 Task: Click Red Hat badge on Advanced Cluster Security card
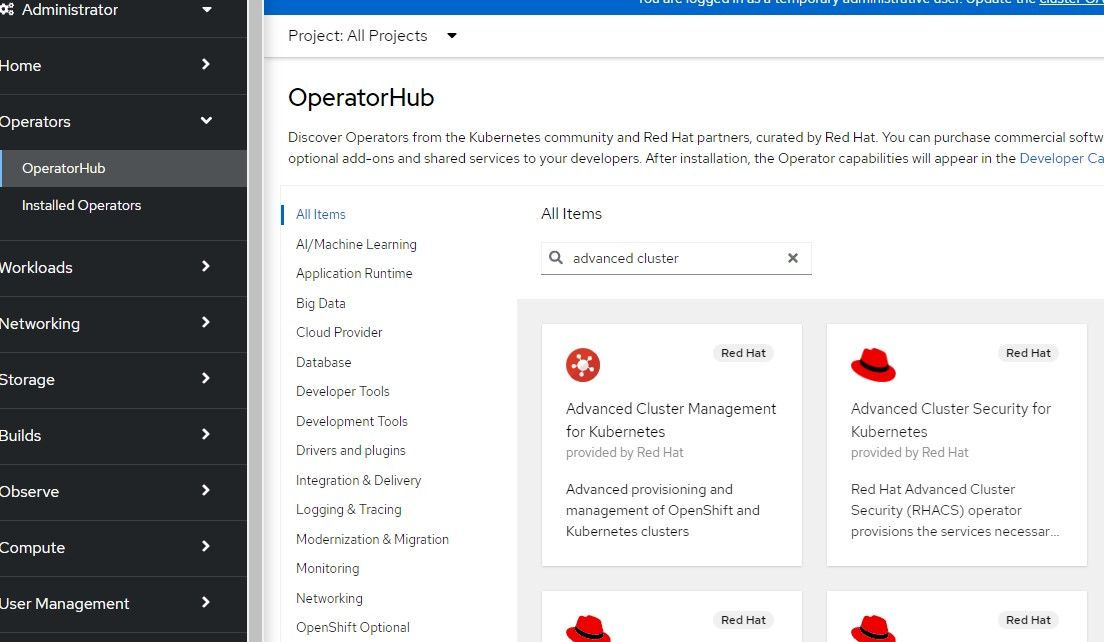click(1028, 353)
